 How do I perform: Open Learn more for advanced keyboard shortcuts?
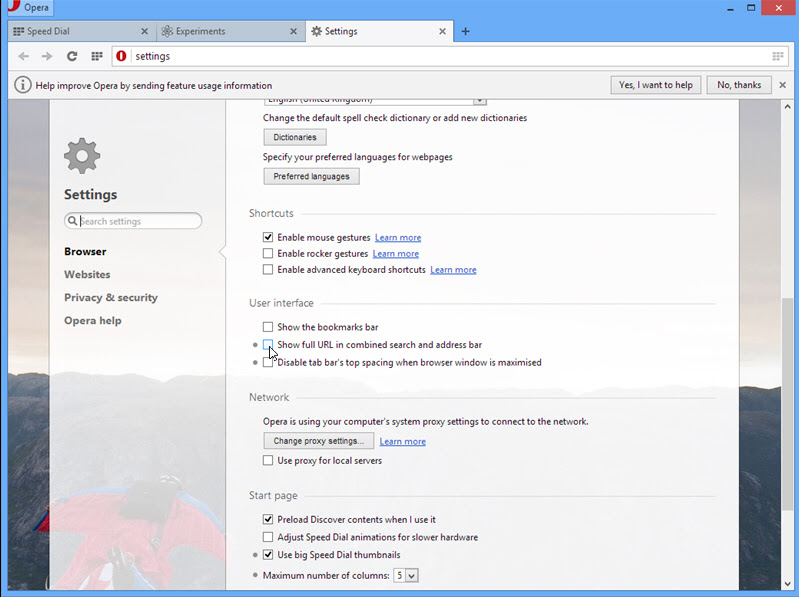click(453, 270)
